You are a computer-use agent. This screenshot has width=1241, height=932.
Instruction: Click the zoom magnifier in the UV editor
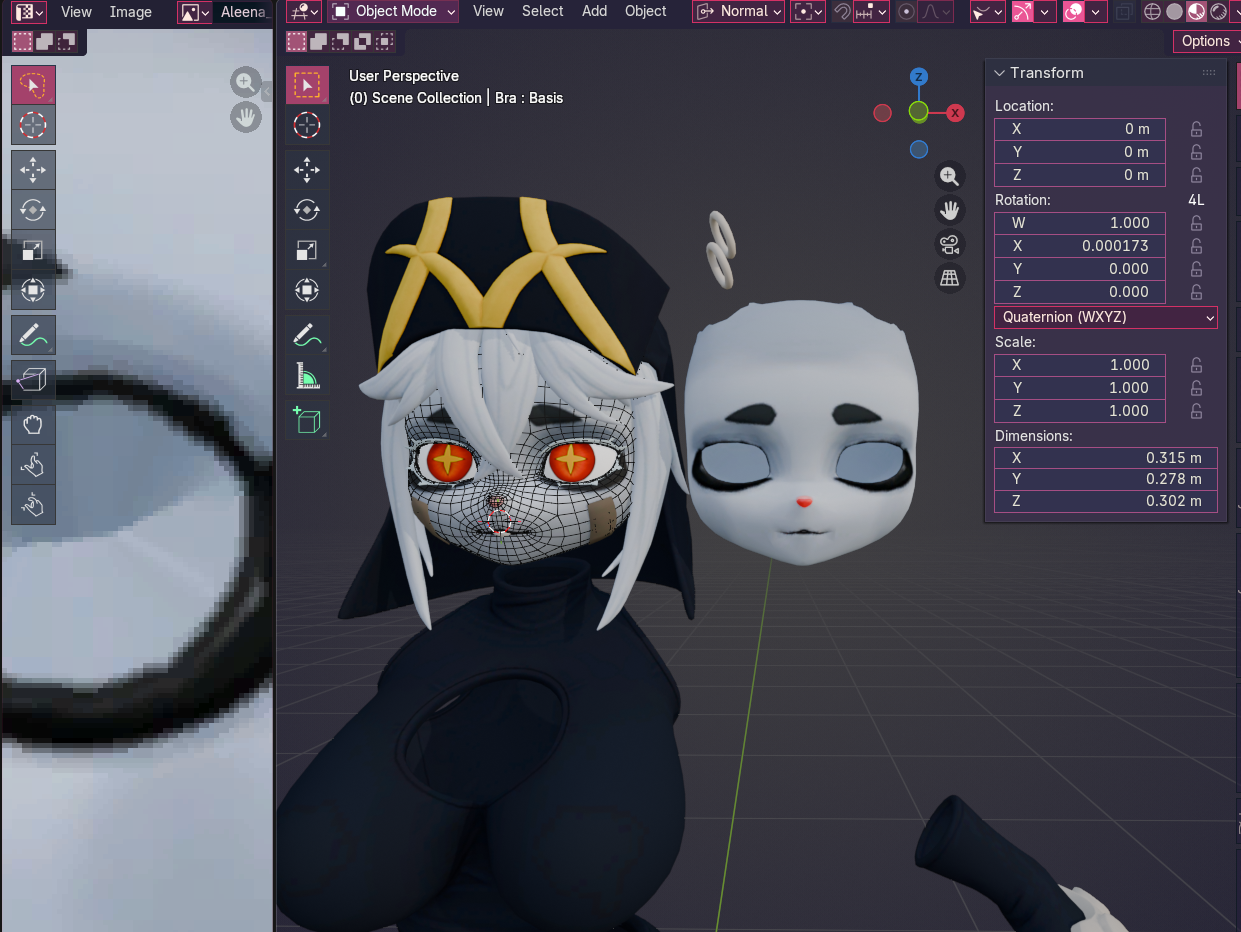(x=245, y=82)
